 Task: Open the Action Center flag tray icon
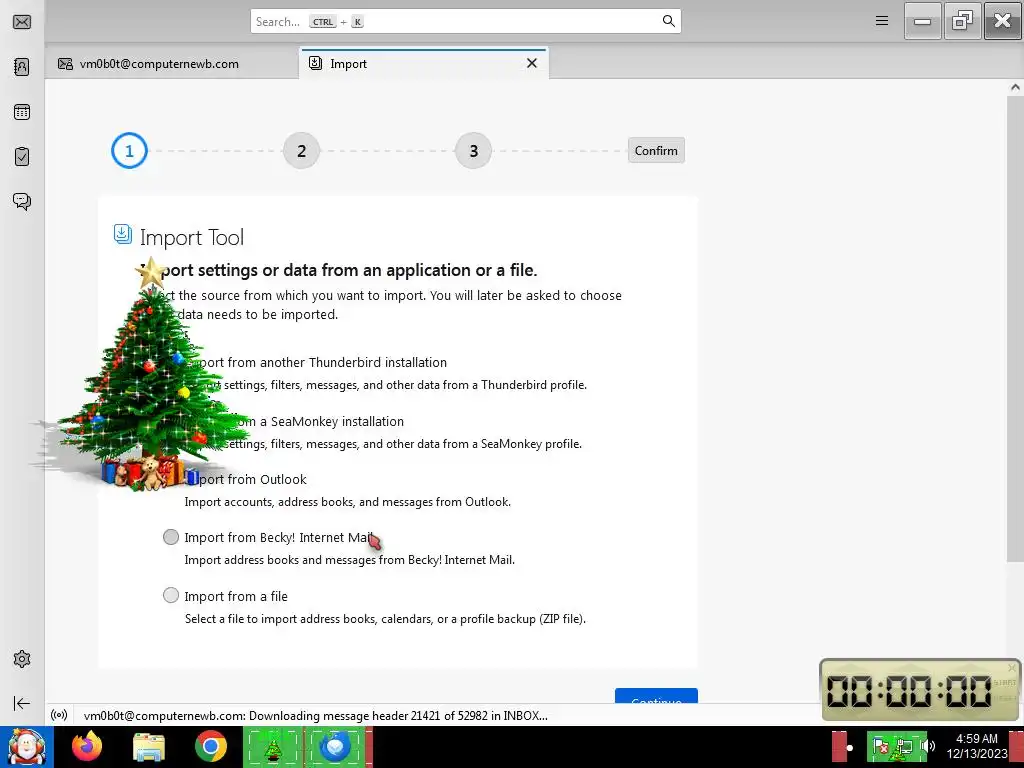point(881,746)
